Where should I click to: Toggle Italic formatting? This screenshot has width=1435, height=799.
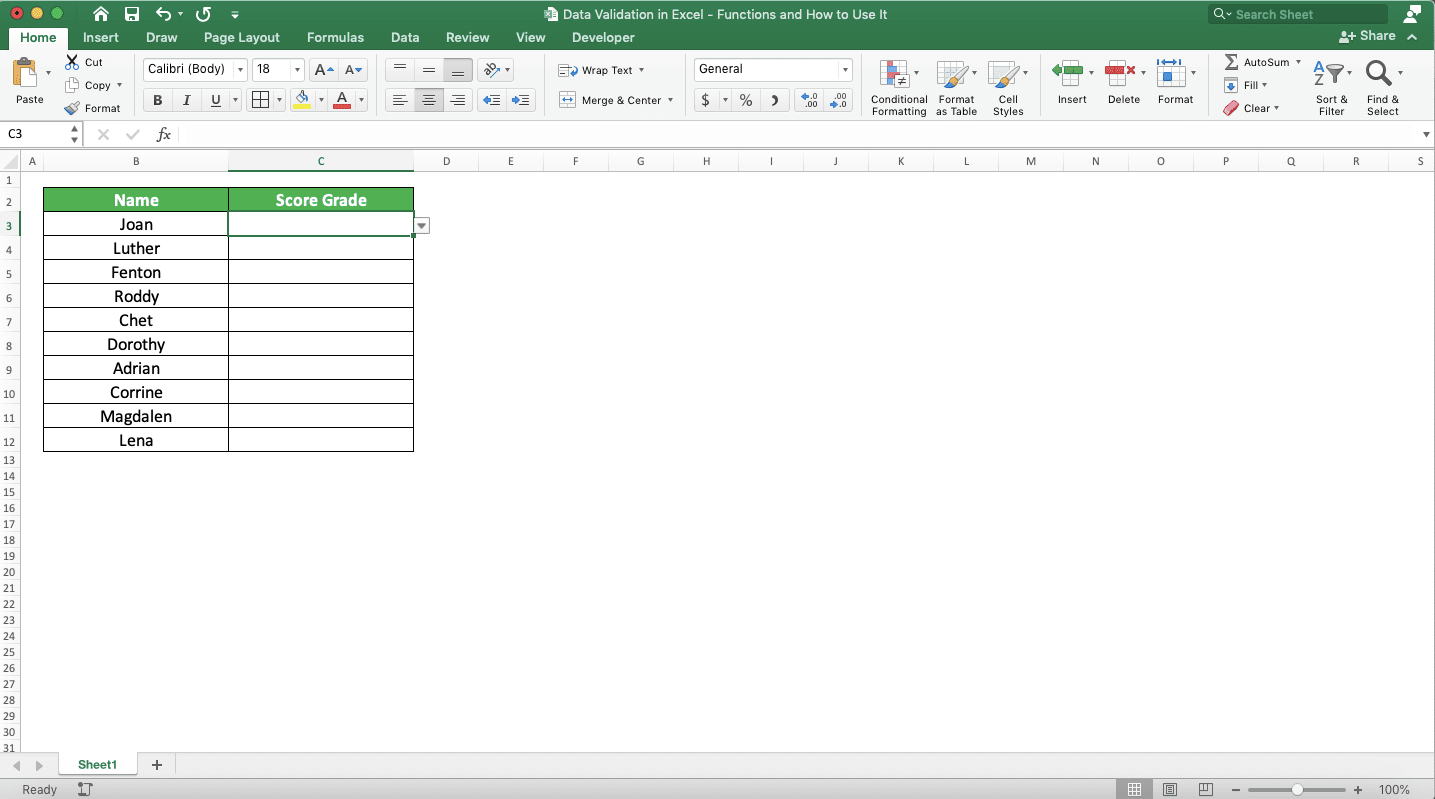click(x=187, y=100)
